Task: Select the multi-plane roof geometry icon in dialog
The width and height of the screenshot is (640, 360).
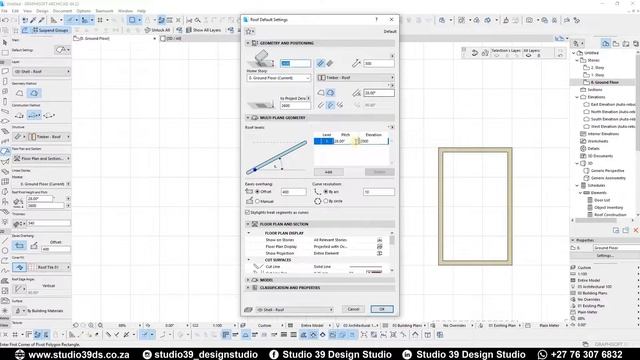Action: [331, 93]
